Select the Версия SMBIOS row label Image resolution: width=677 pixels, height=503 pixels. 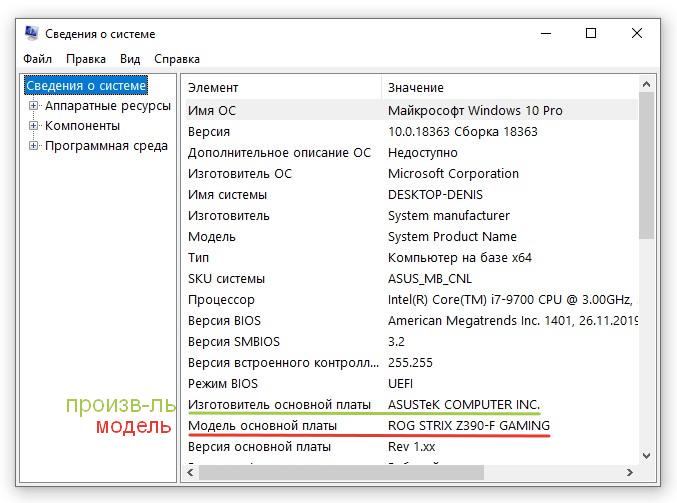click(x=234, y=342)
